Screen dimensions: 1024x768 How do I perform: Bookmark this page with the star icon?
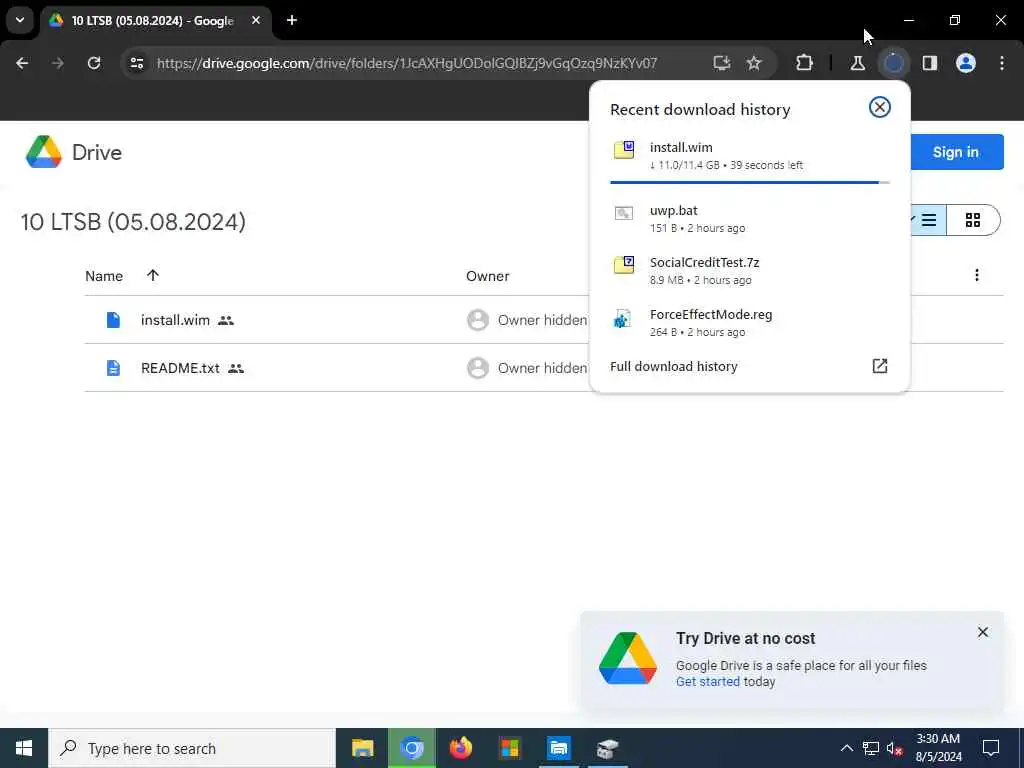[x=754, y=63]
